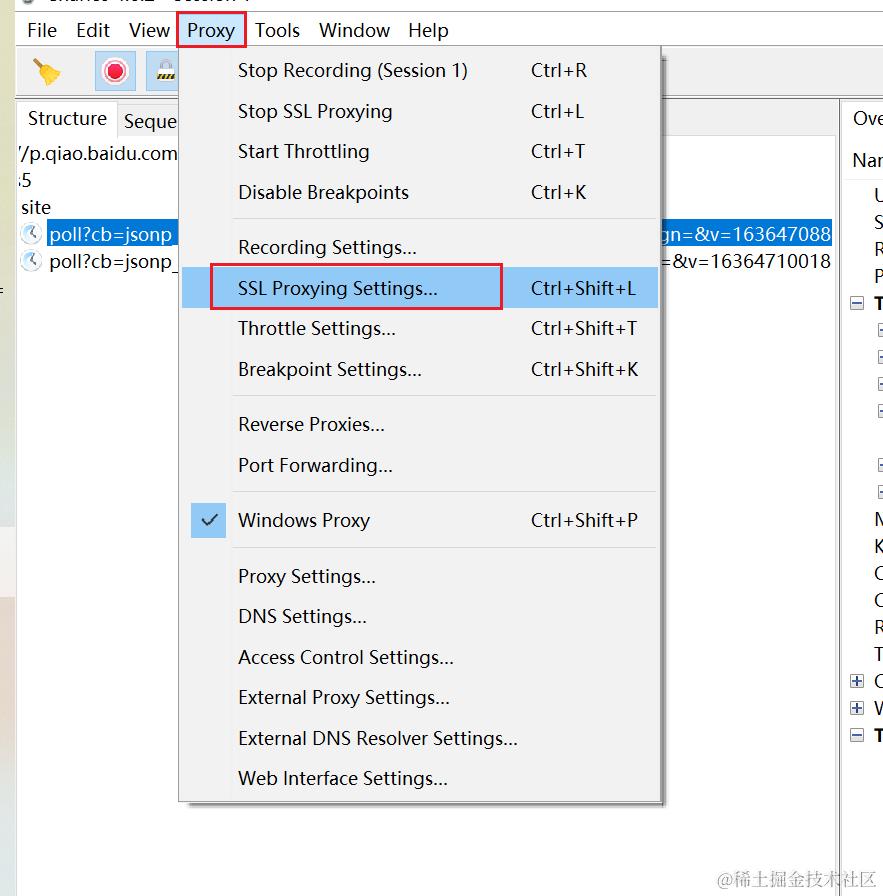Open Web Interface Settings...

[420, 779]
